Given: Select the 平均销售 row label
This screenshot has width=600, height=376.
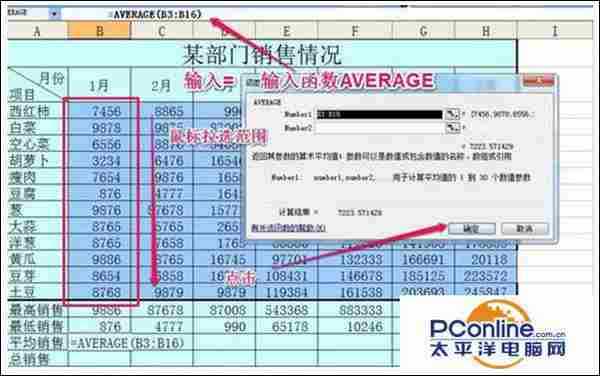Looking at the screenshot, I should click(38, 343).
